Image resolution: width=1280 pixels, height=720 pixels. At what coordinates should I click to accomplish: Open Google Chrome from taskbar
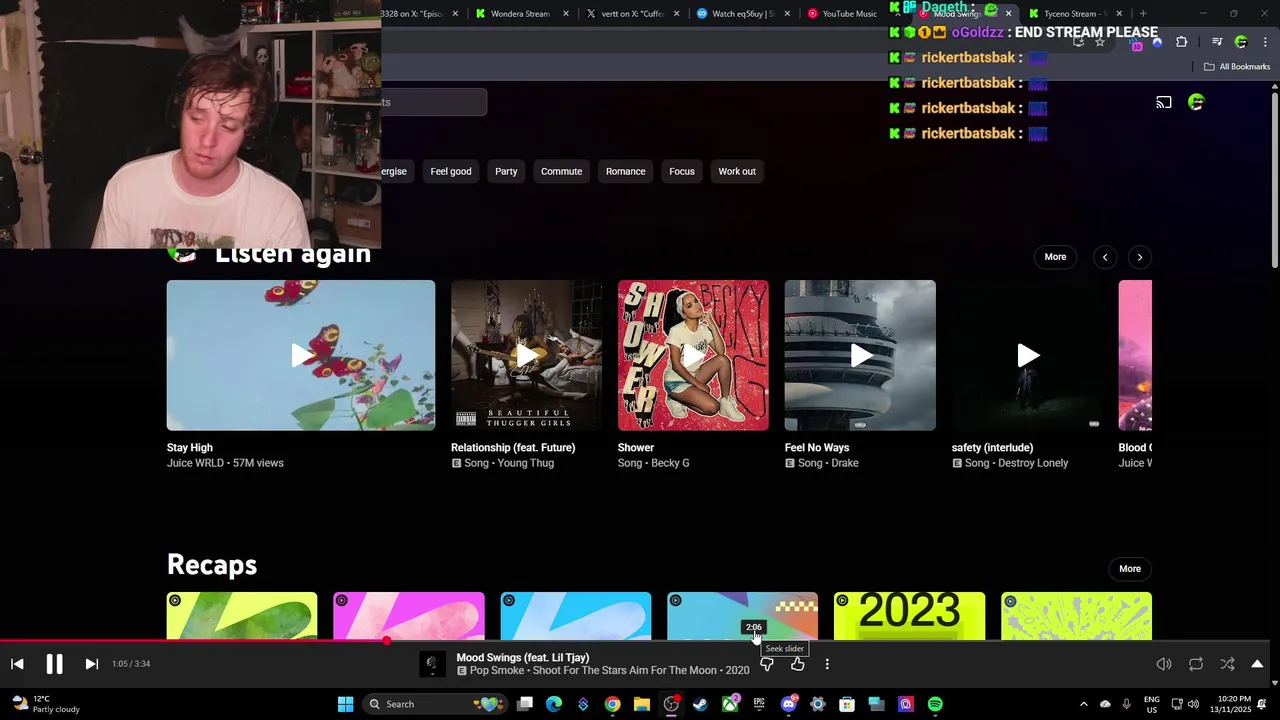tap(612, 704)
